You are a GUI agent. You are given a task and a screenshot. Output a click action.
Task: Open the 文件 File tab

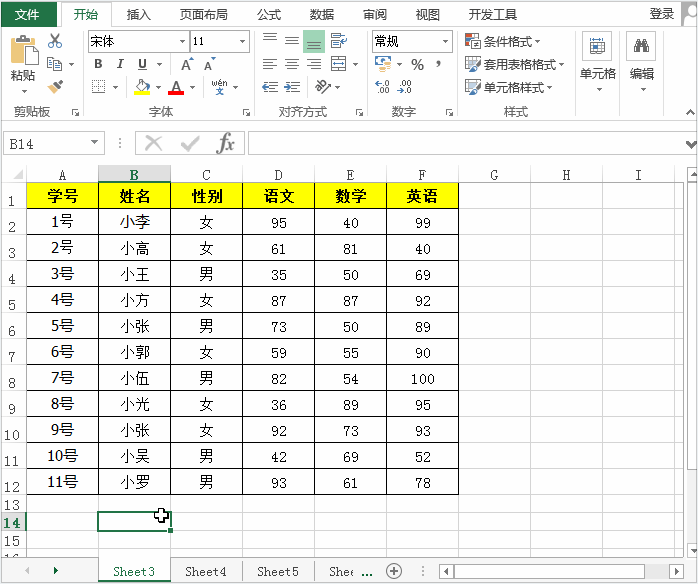[28, 15]
